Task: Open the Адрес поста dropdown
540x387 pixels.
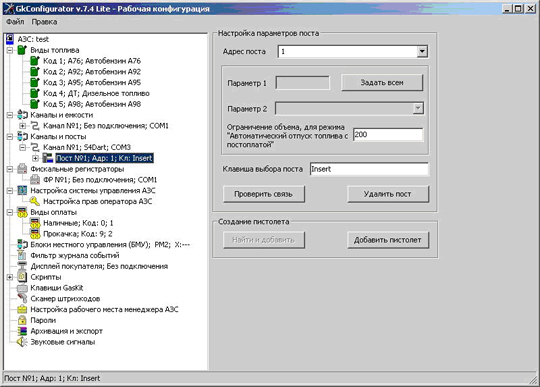Action: click(422, 52)
